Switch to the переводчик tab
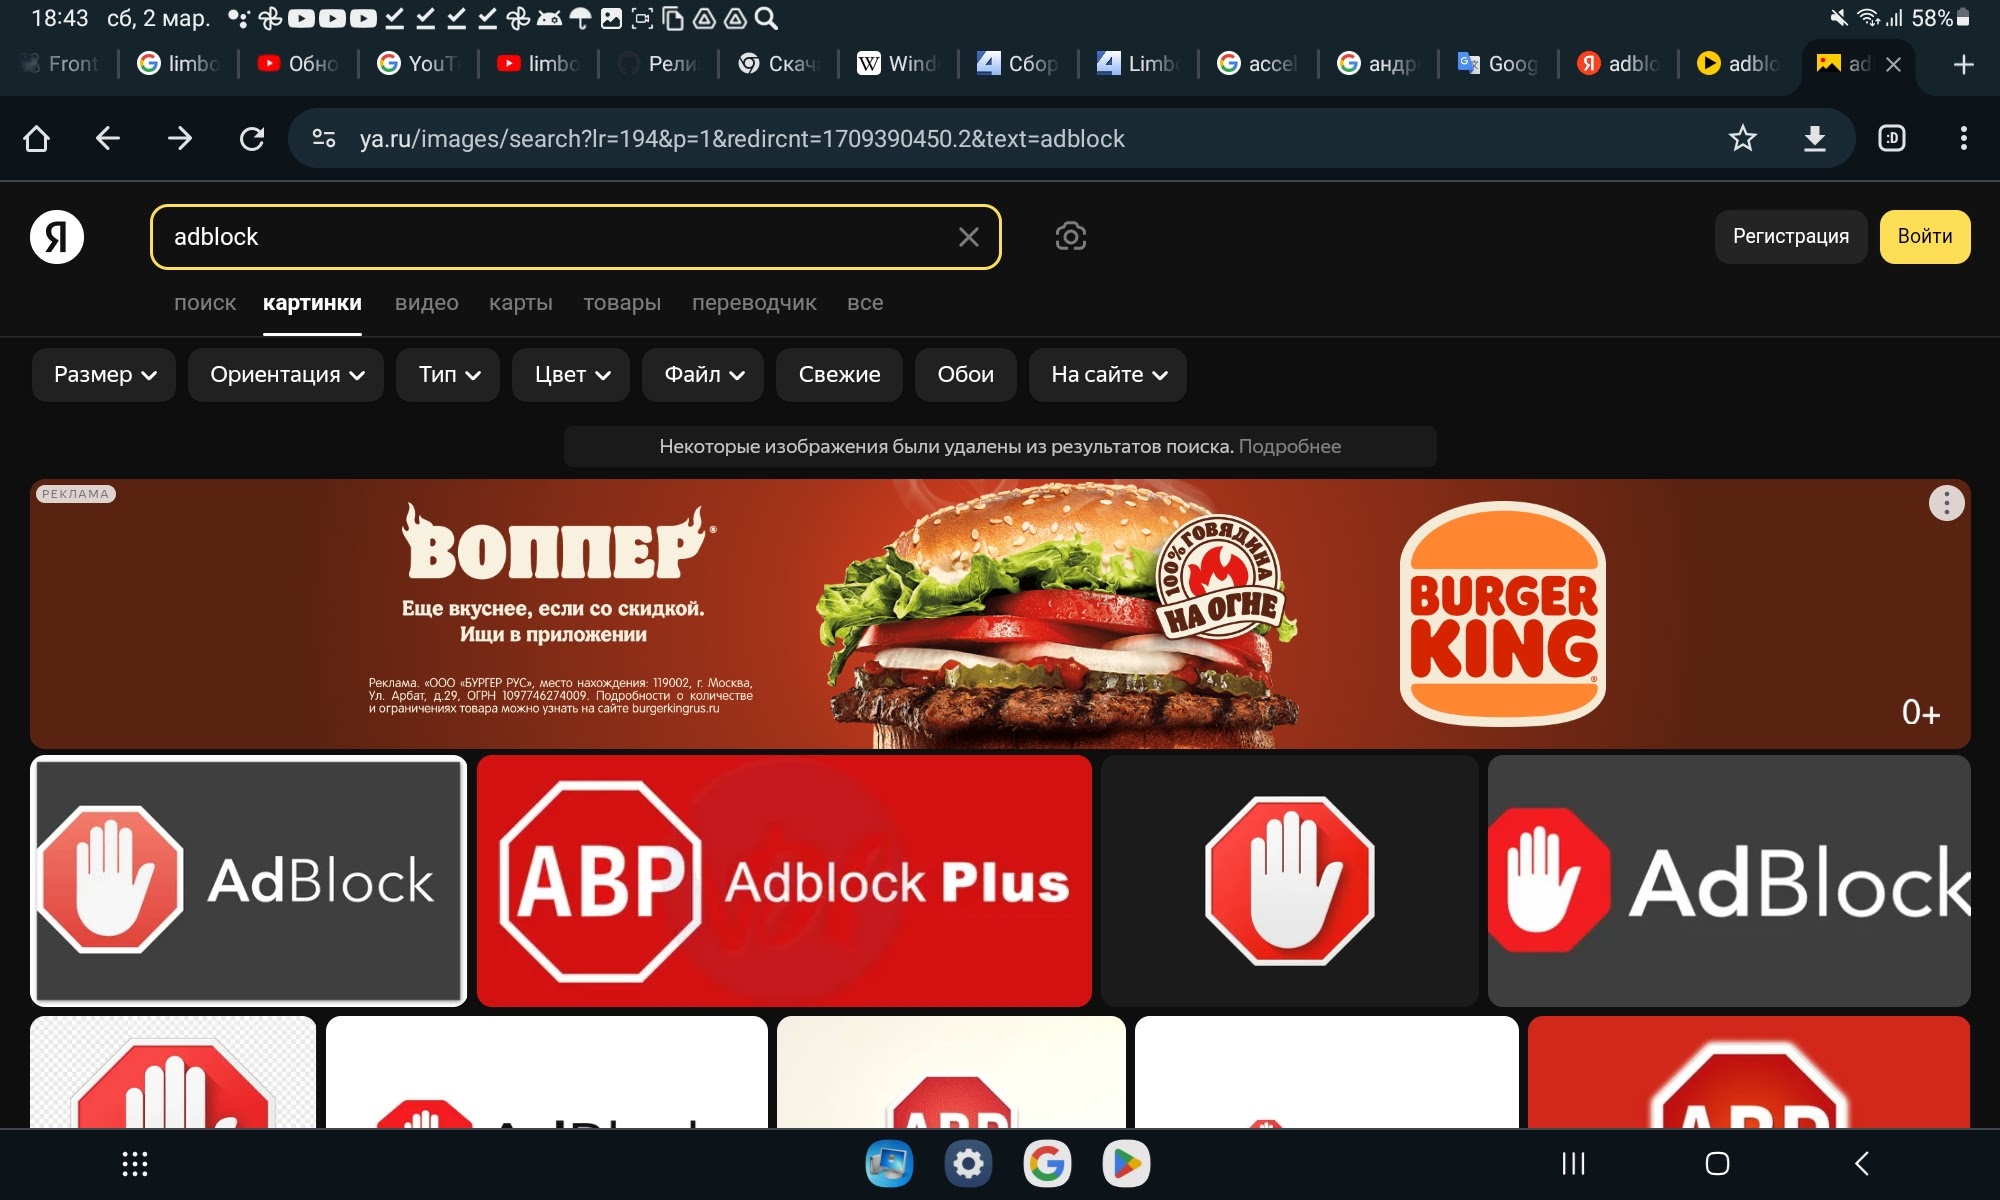The width and height of the screenshot is (2000, 1200). pyautogui.click(x=754, y=303)
